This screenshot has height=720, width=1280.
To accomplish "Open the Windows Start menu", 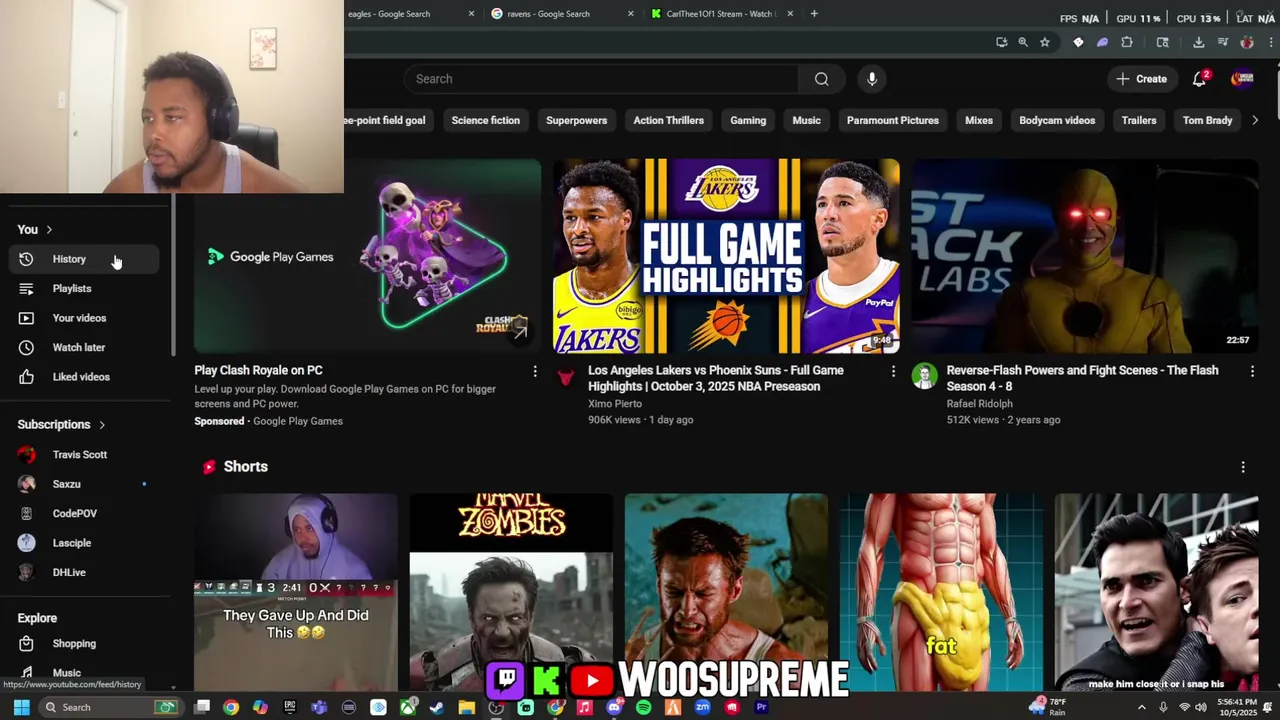I will point(20,707).
